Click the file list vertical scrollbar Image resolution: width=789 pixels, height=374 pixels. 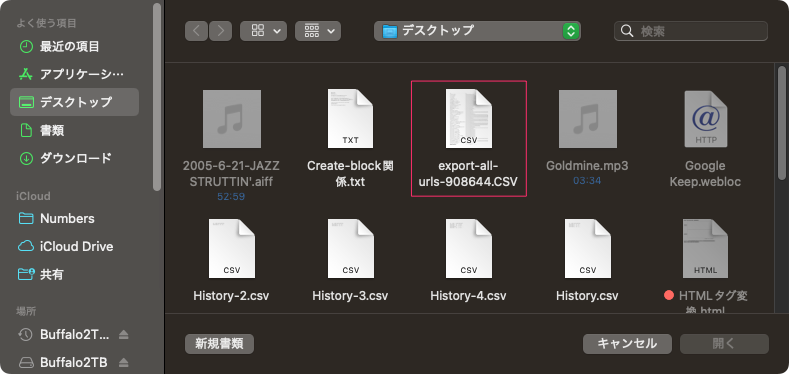point(782,122)
